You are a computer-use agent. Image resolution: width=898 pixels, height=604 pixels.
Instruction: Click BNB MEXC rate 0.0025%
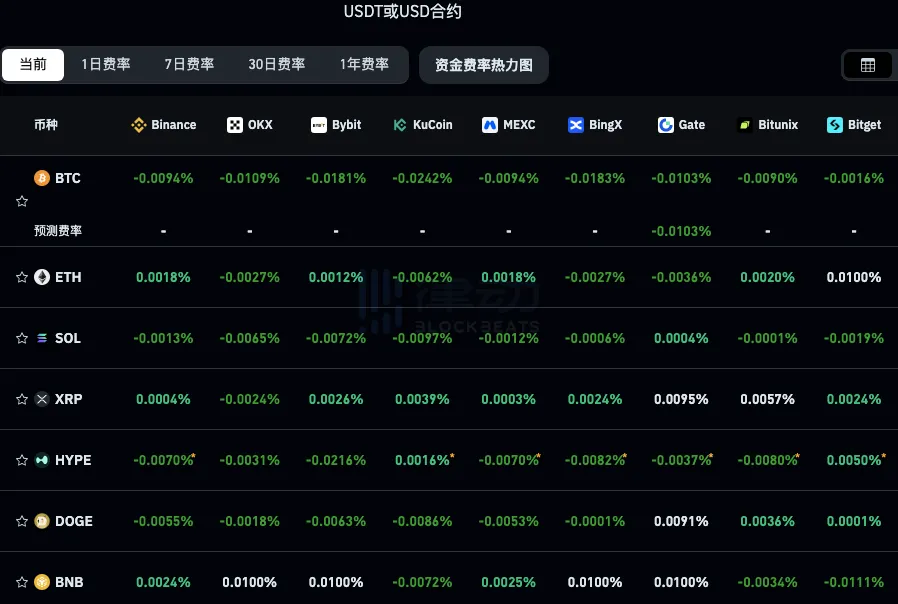pyautogui.click(x=509, y=582)
